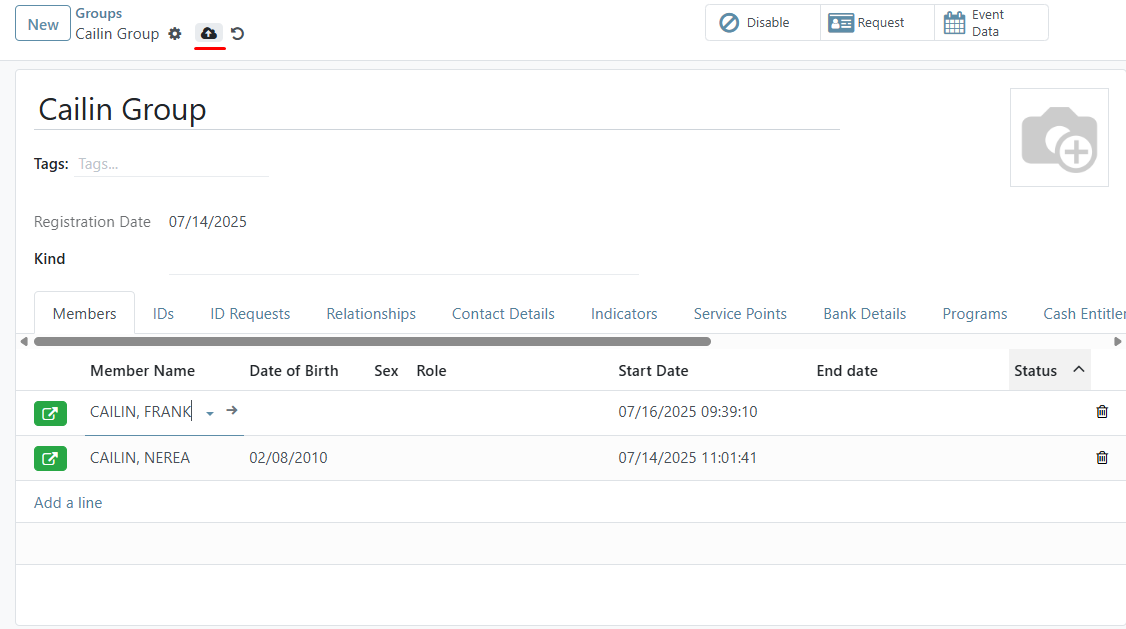
Task: Delete CAILIN, FRANK with the trash icon
Action: [x=1102, y=411]
